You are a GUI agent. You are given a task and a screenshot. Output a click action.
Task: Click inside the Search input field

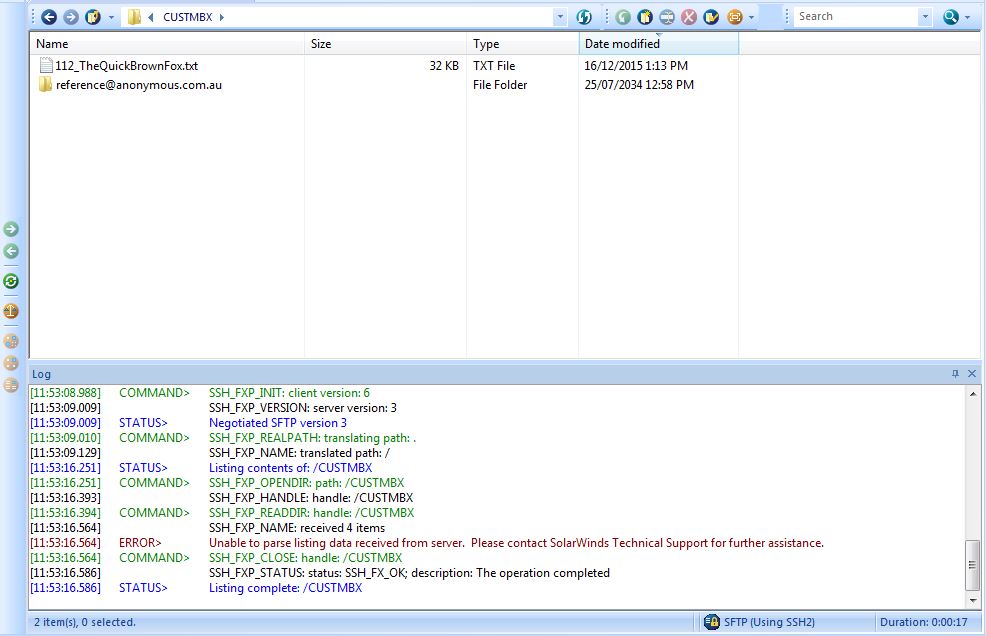[856, 17]
